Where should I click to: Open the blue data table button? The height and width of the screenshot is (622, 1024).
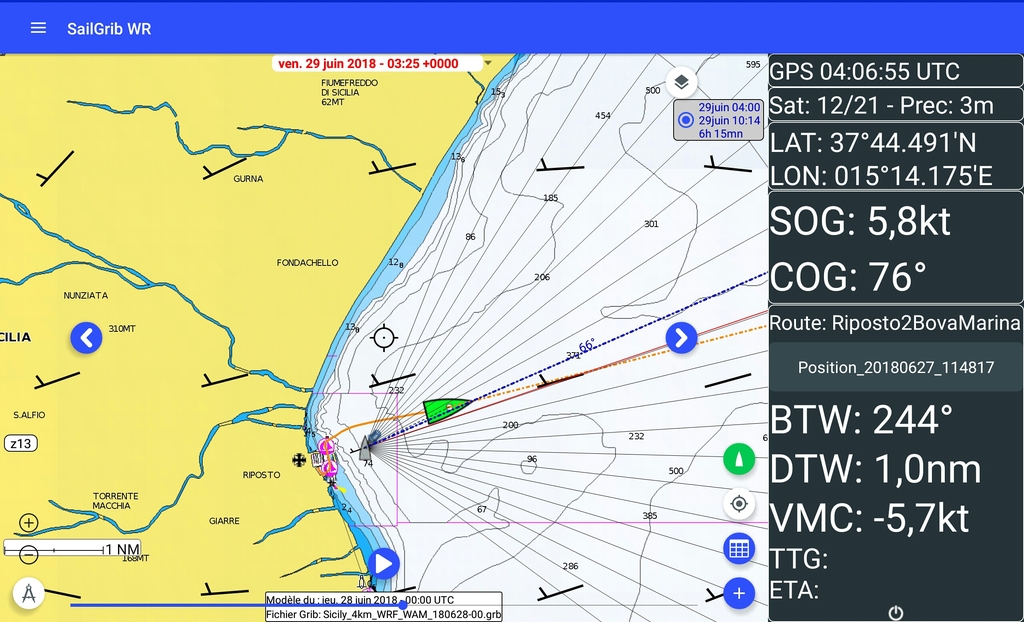[739, 548]
